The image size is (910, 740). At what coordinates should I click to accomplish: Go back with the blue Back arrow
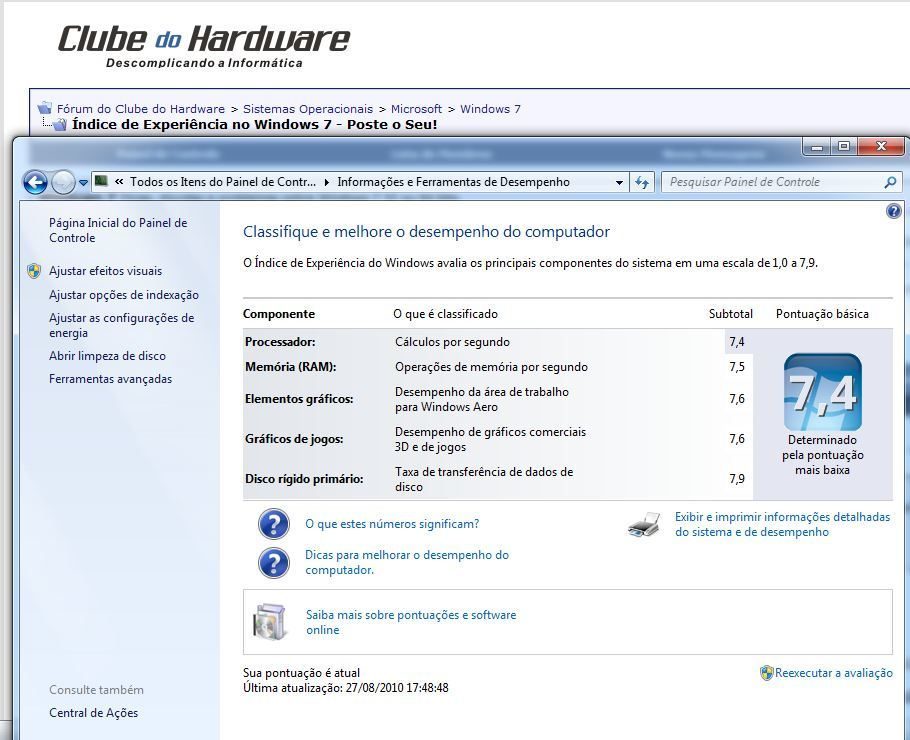click(x=35, y=183)
